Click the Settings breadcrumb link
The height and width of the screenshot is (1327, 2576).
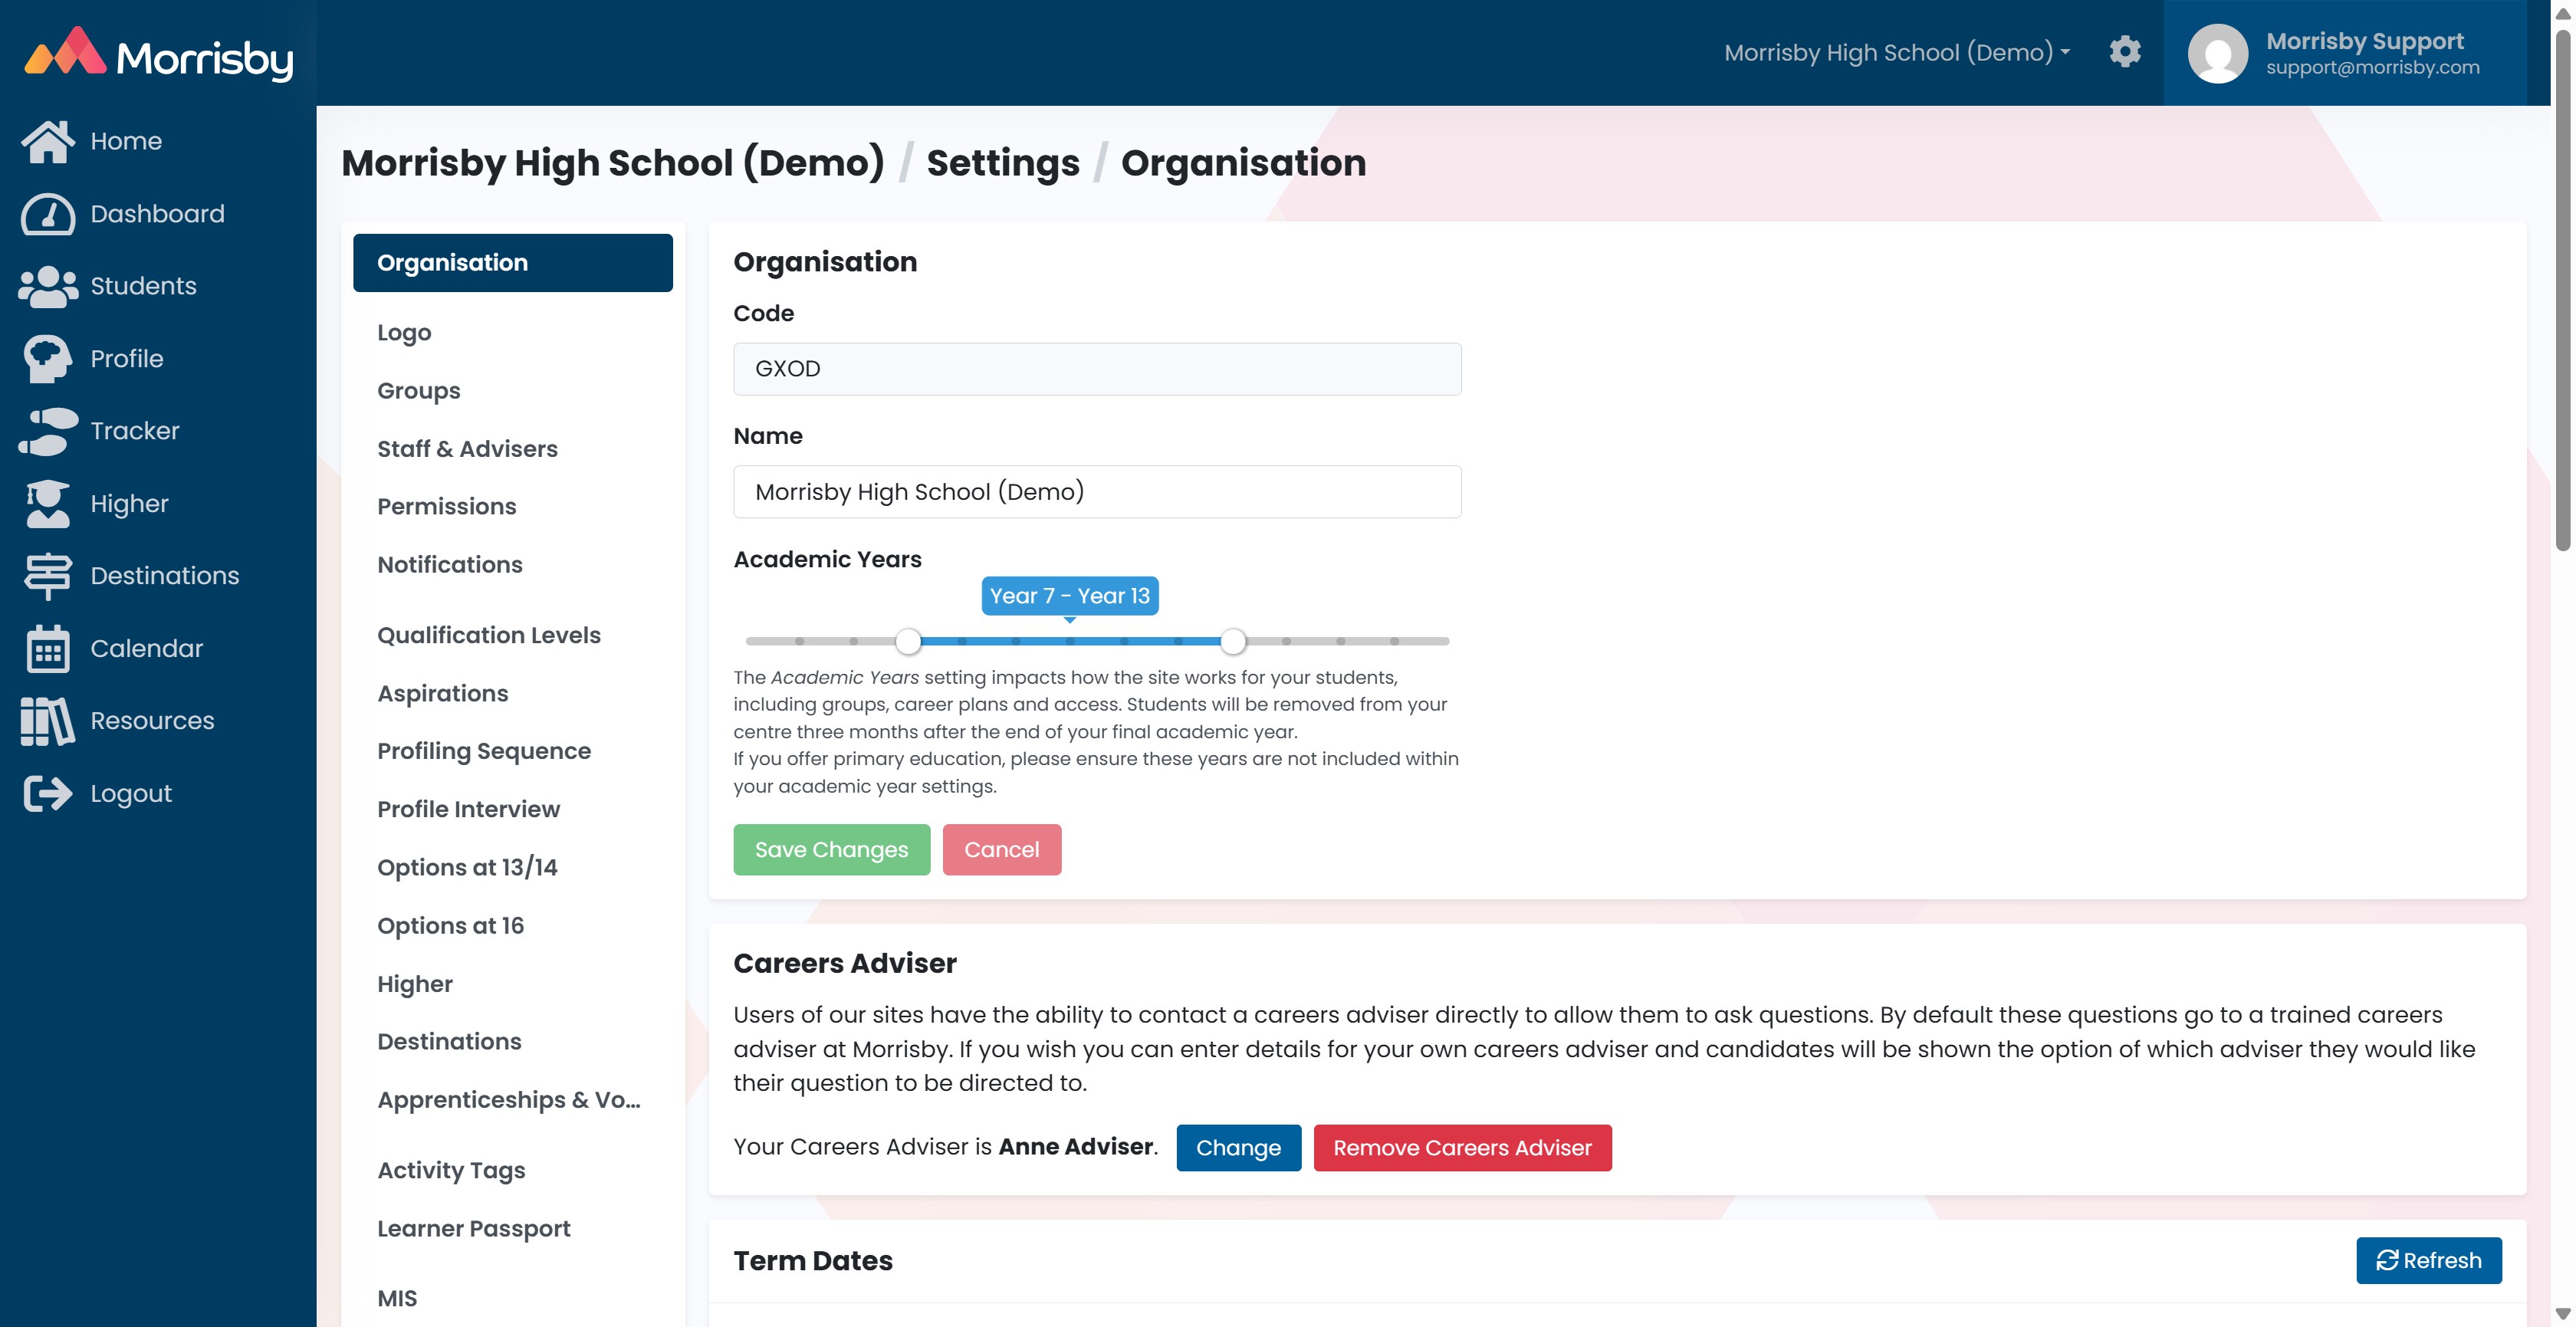click(1003, 163)
